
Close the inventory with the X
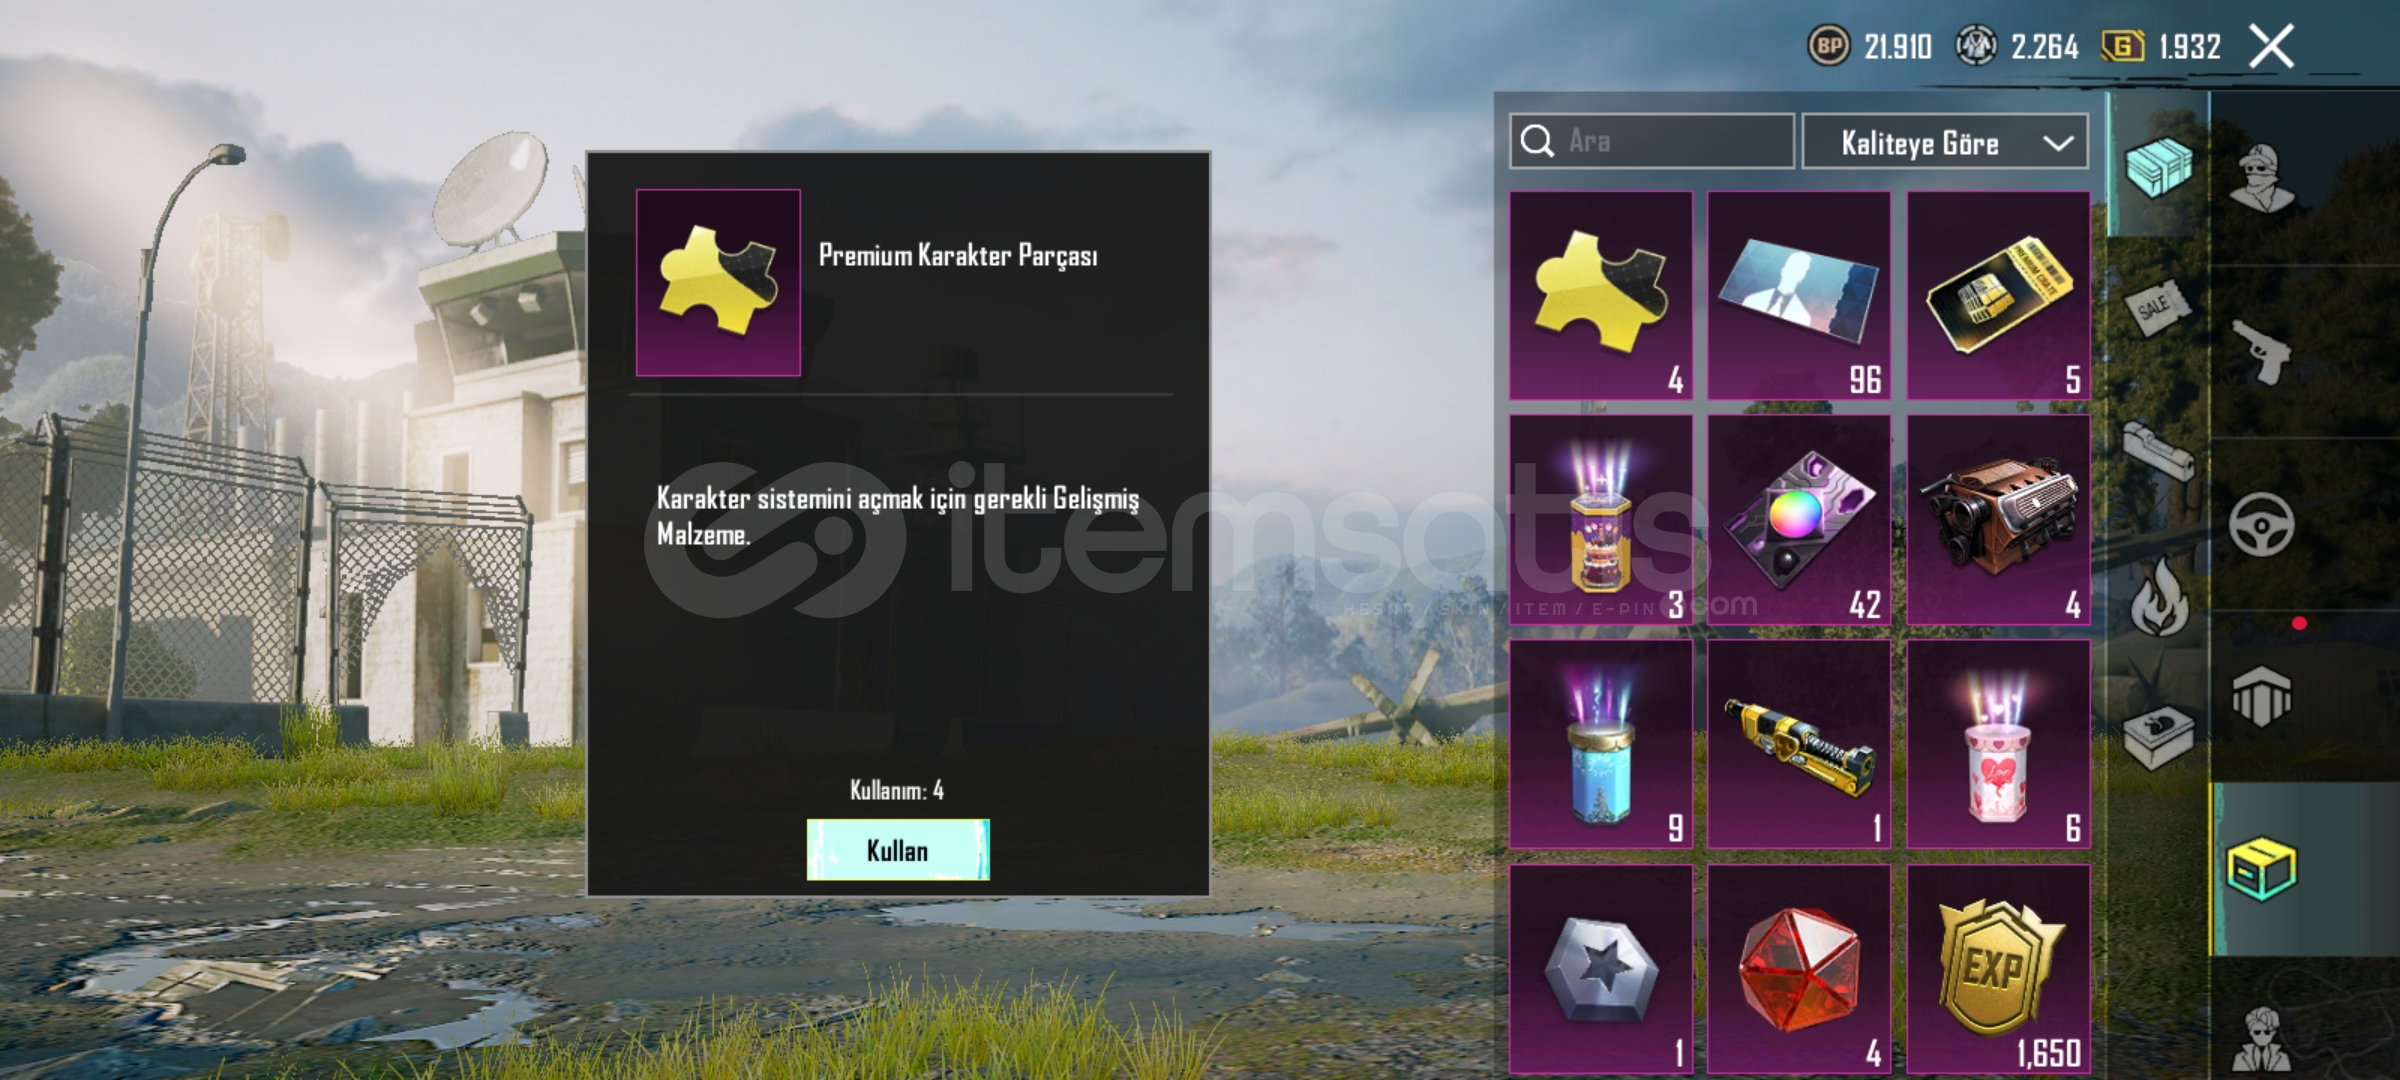click(2271, 47)
